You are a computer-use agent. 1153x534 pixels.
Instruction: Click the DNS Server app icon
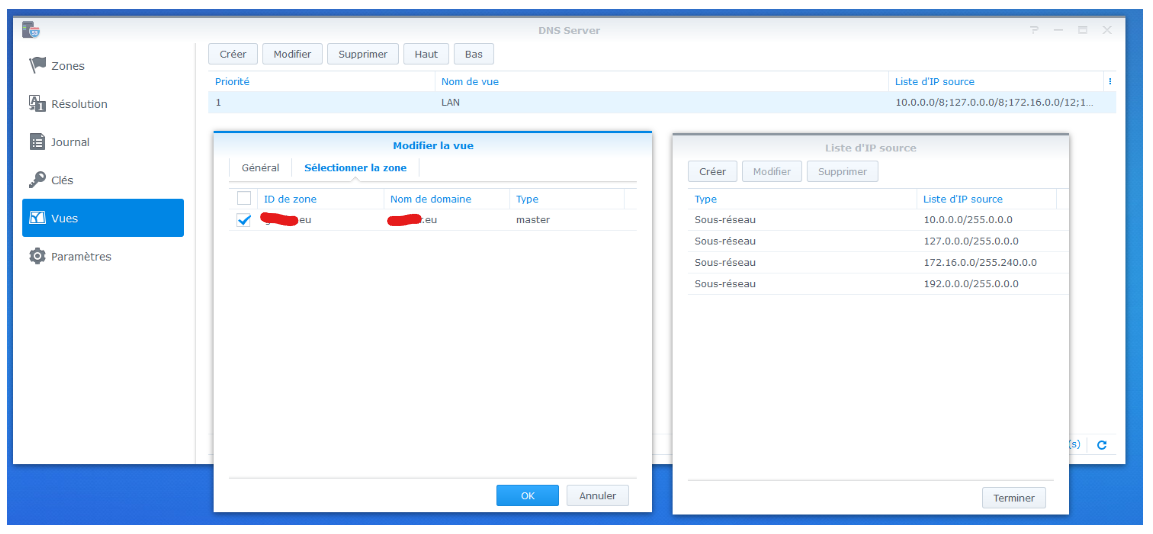[32, 30]
